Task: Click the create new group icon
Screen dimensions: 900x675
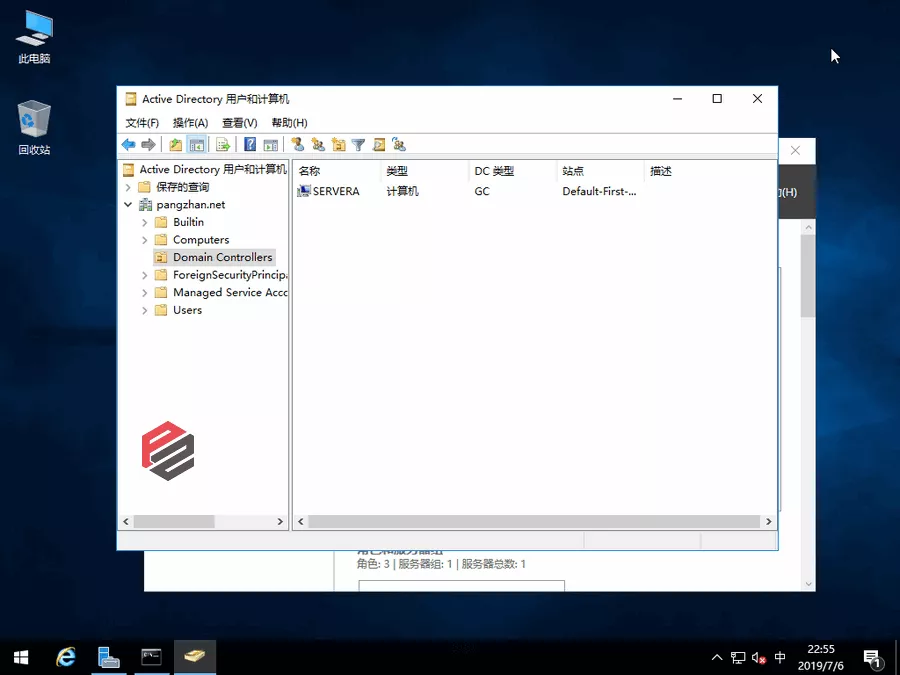Action: point(318,145)
